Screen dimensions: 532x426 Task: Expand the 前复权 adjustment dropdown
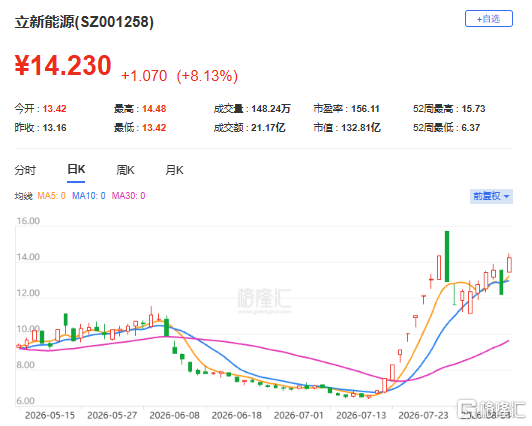[x=491, y=196]
